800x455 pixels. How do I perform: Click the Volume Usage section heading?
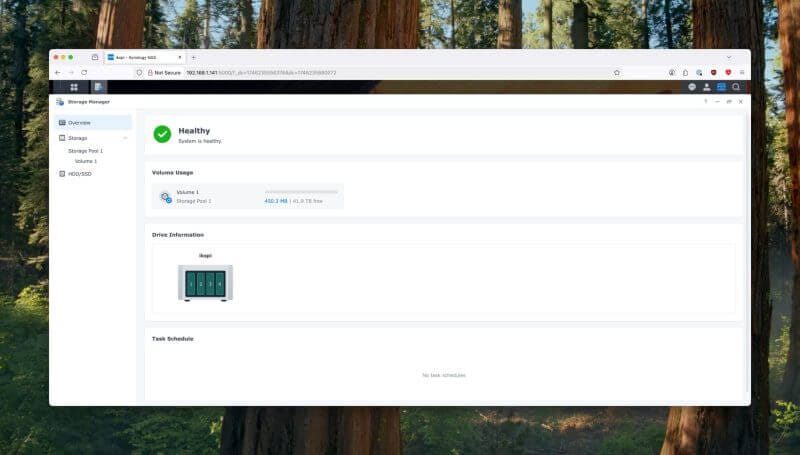172,172
